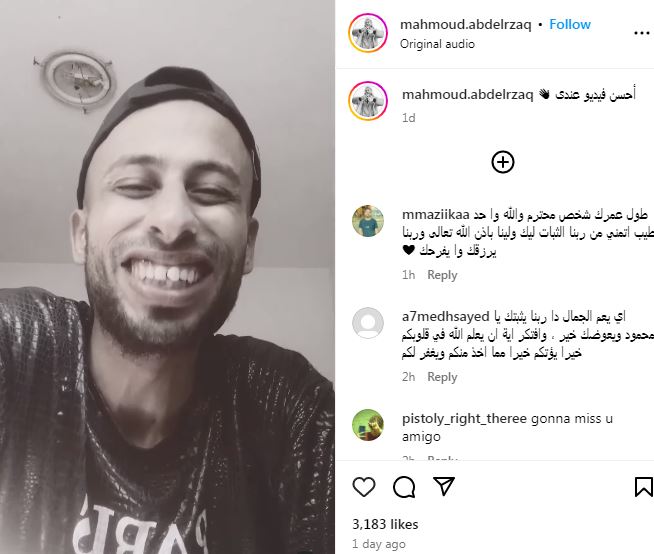Pause the selfie video
Screen dimensions: 654x554
click(x=167, y=277)
